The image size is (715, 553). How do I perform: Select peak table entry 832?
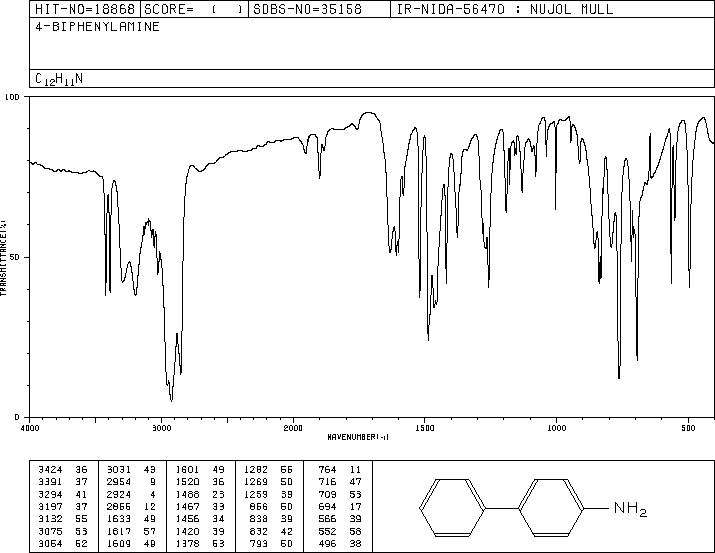tap(271, 532)
